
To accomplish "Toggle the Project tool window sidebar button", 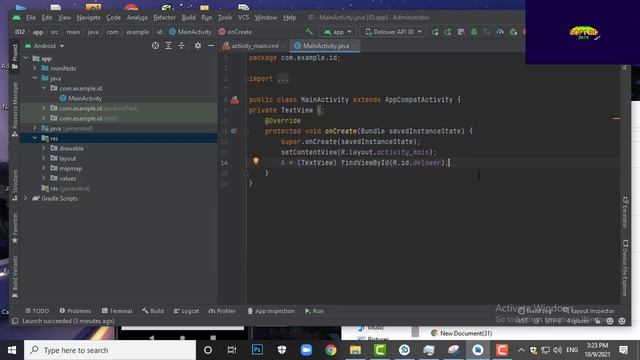I will click(x=15, y=56).
